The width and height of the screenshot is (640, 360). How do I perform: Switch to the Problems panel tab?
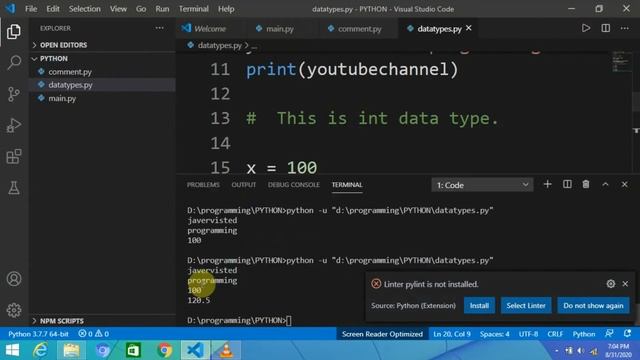[203, 184]
